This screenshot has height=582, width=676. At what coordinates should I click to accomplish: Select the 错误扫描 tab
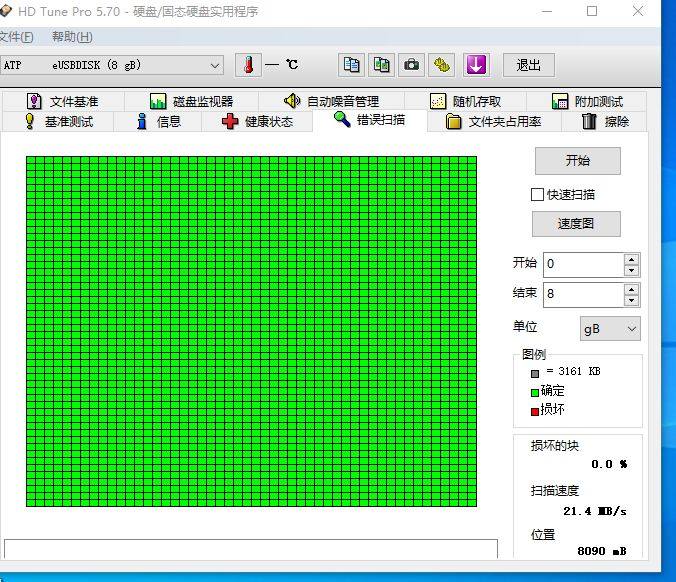(369, 120)
